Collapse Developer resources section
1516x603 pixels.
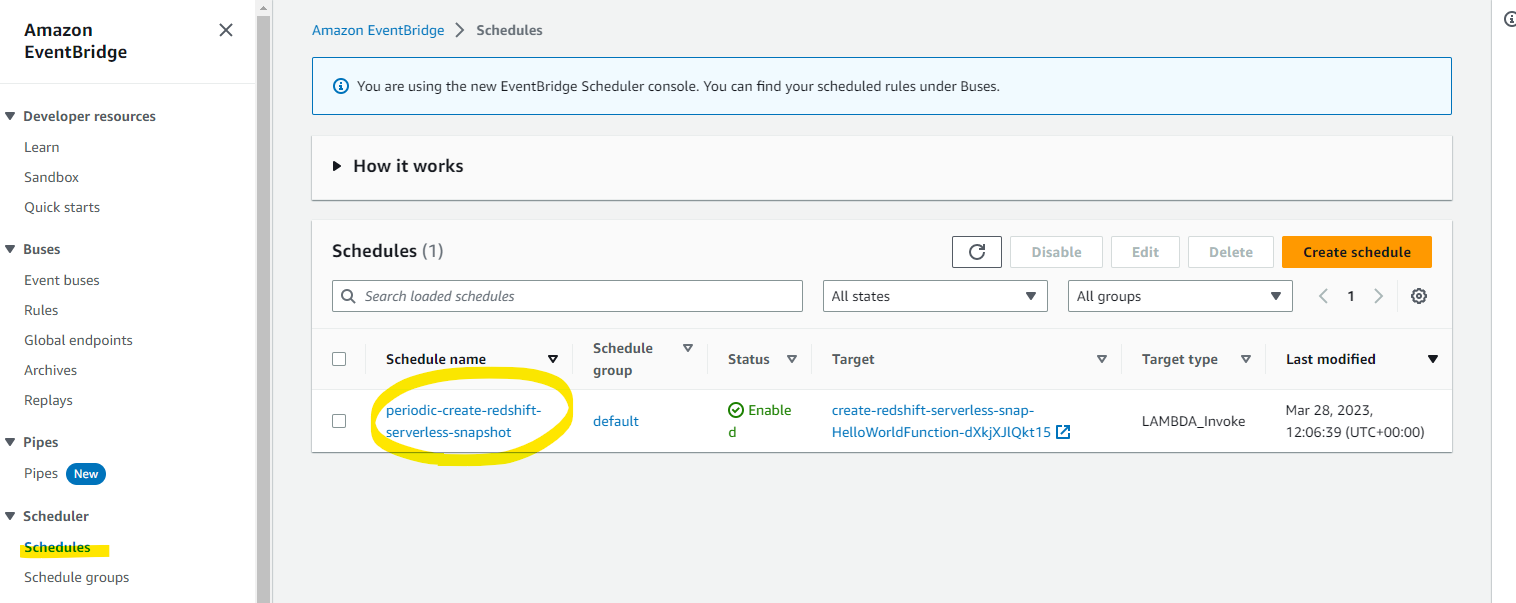pyautogui.click(x=11, y=116)
